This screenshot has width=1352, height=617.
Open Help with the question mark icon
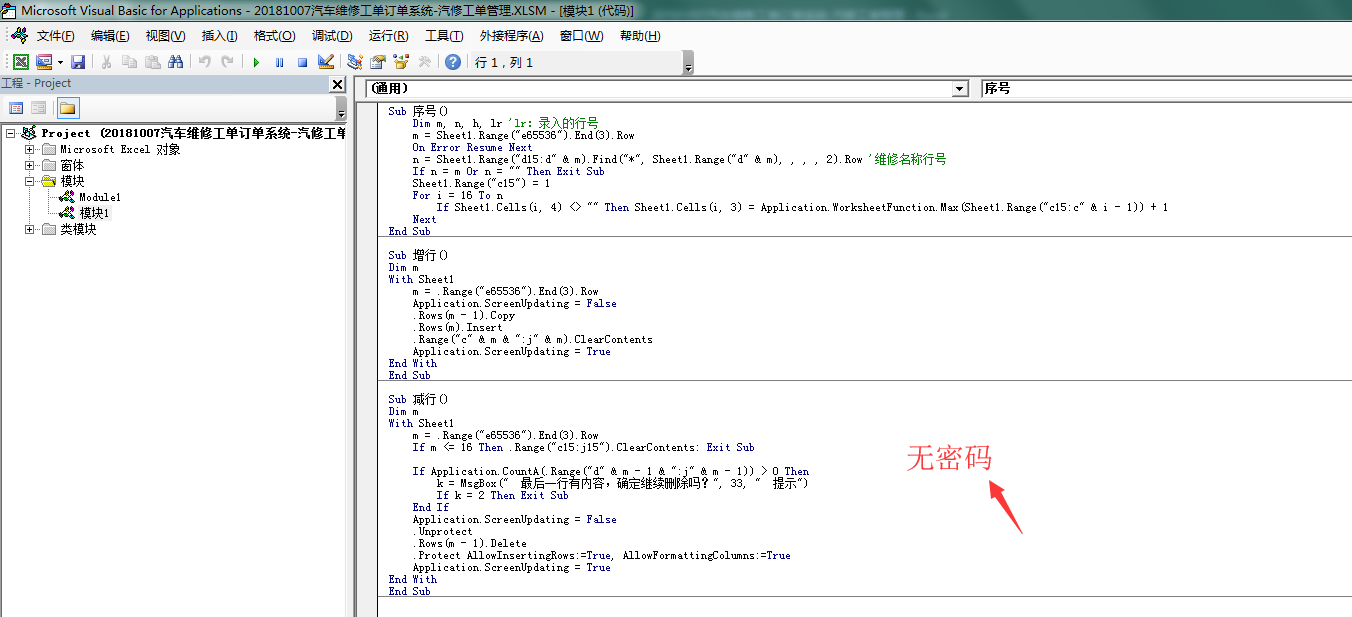[x=453, y=62]
